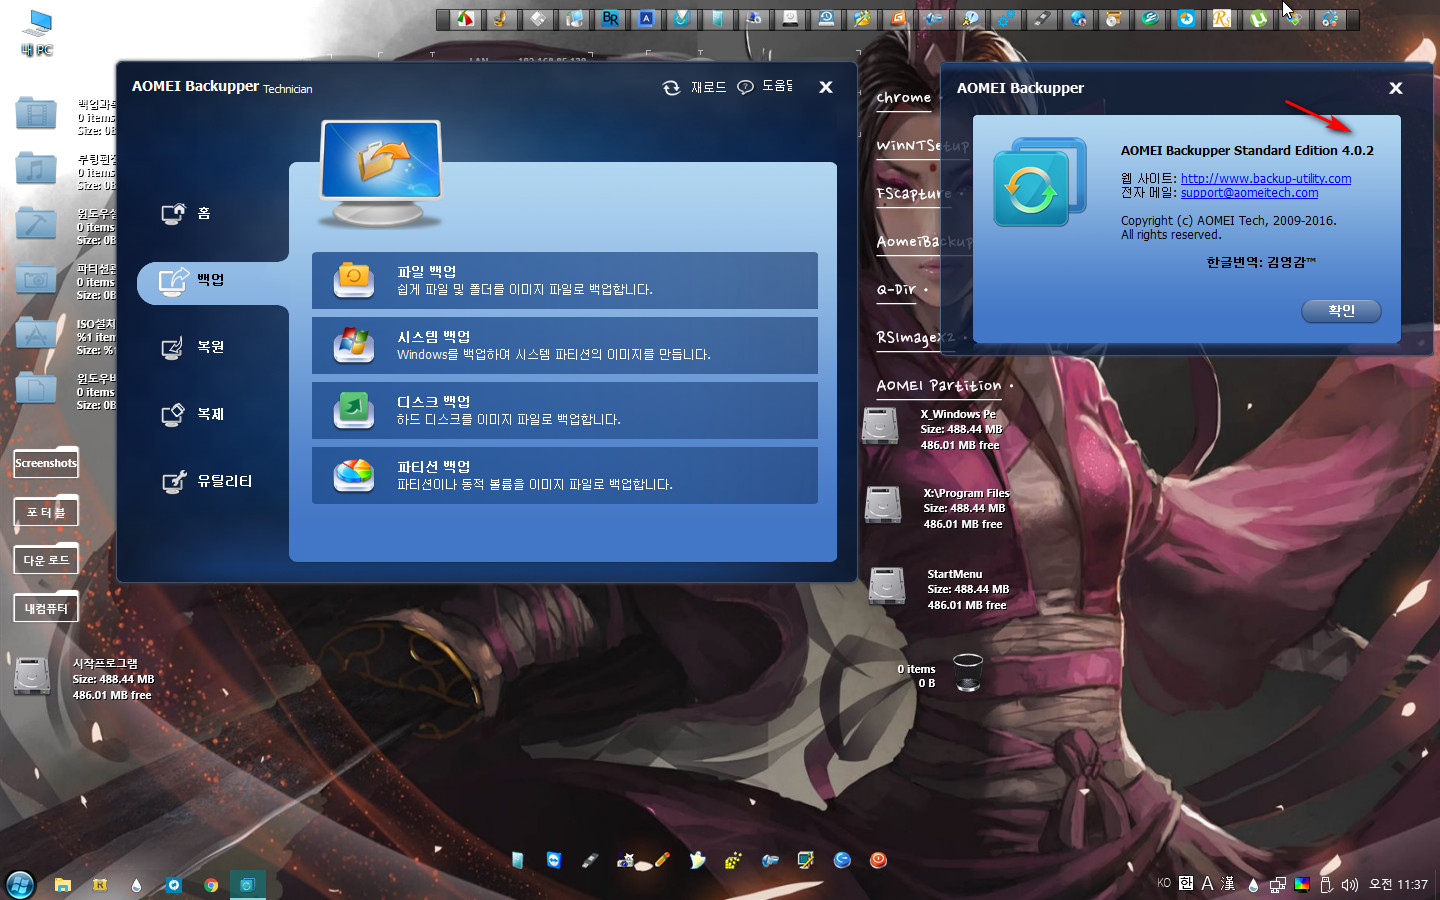The height and width of the screenshot is (900, 1440).
Task: Launch AOMEI Partition from desktop shortcut list
Action: (x=939, y=385)
